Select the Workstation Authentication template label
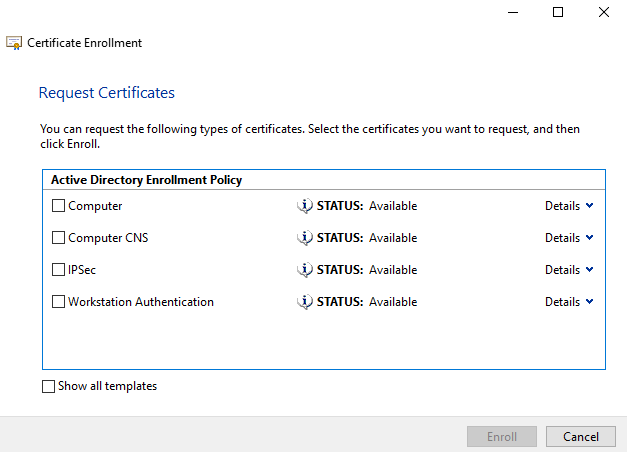 tap(141, 302)
